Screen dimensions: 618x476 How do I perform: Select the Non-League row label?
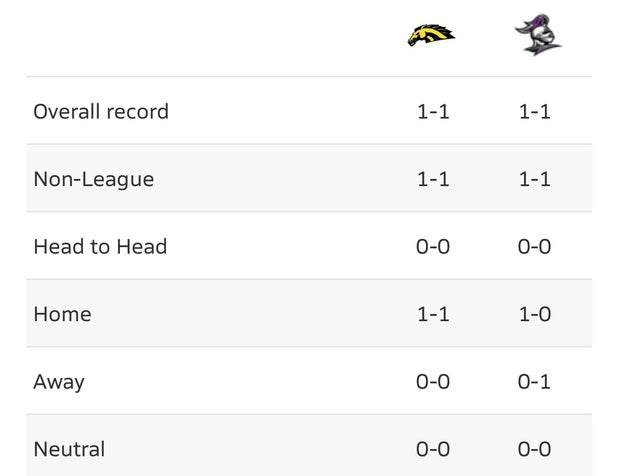click(x=94, y=180)
